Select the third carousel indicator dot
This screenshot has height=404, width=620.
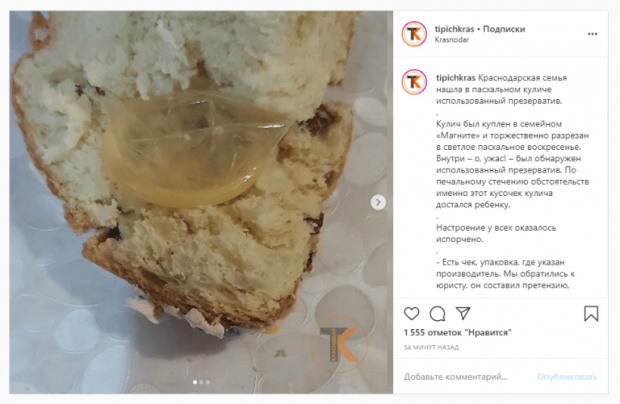(x=208, y=382)
